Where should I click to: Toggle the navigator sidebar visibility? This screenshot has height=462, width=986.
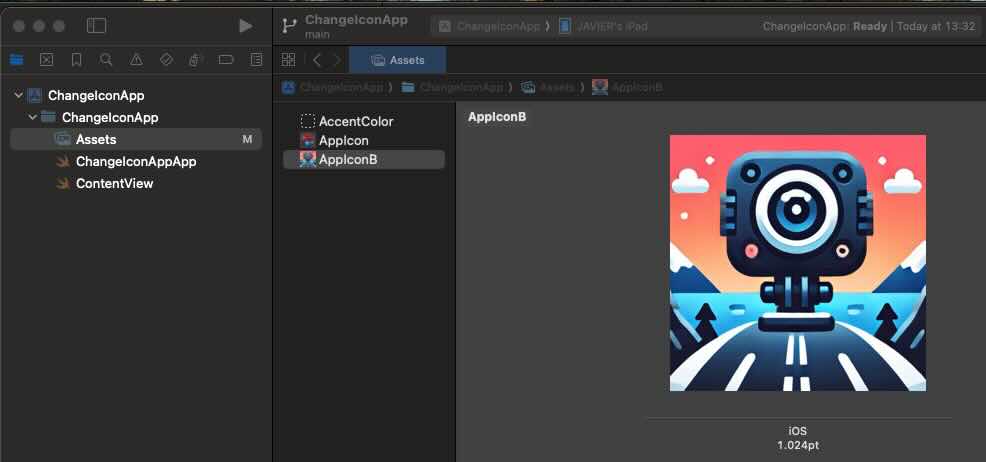96,26
